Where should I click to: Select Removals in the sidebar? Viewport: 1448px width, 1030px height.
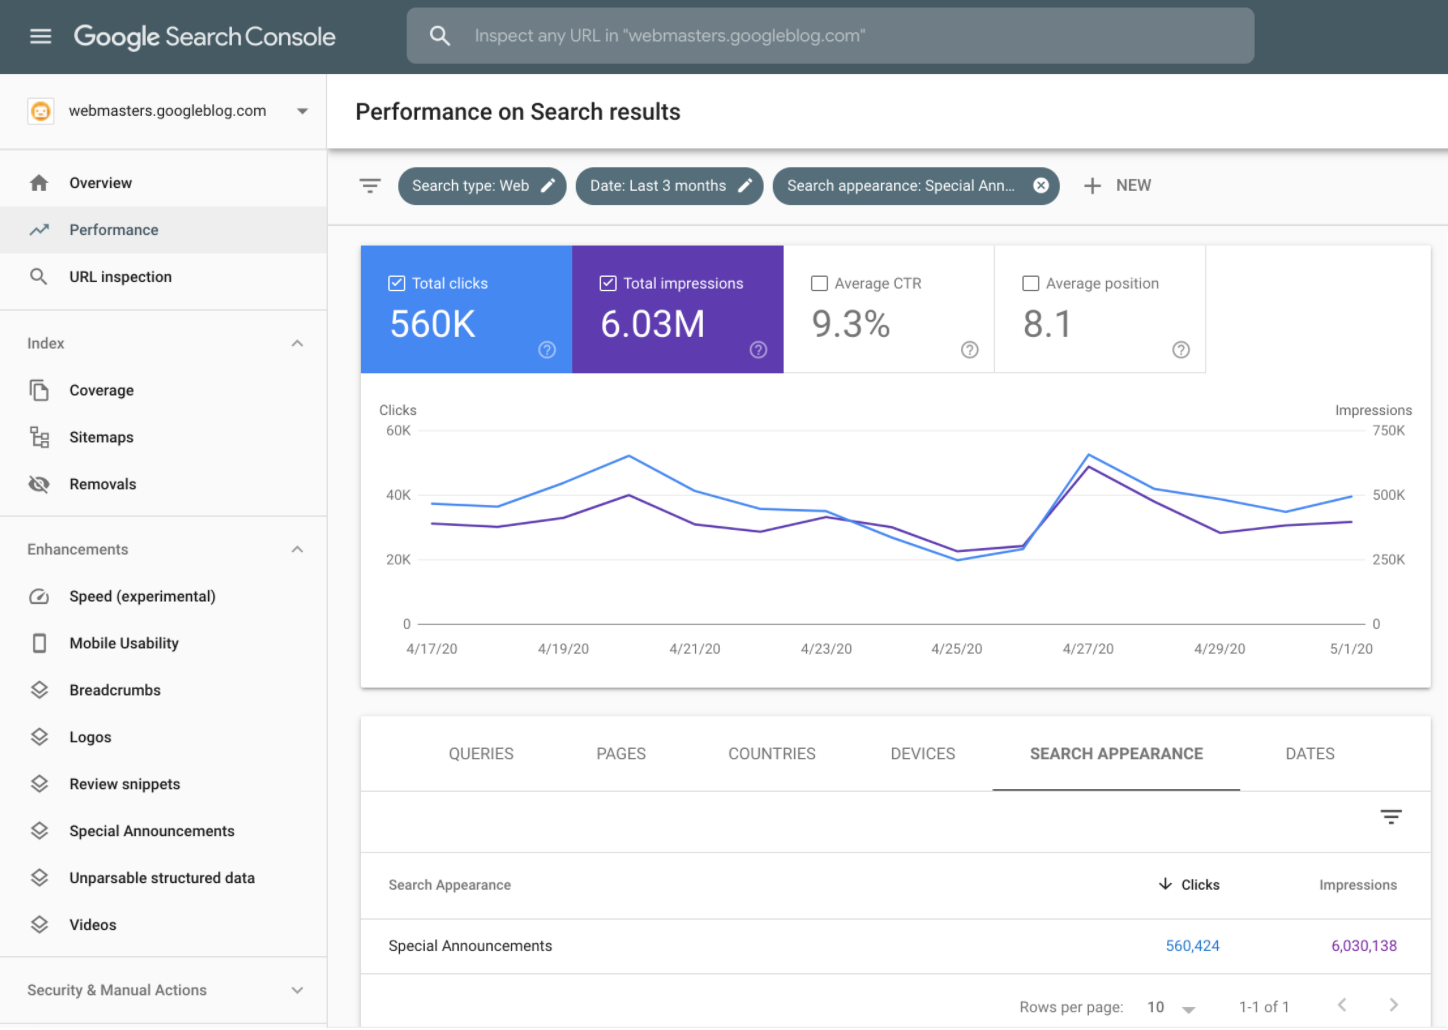pyautogui.click(x=102, y=483)
